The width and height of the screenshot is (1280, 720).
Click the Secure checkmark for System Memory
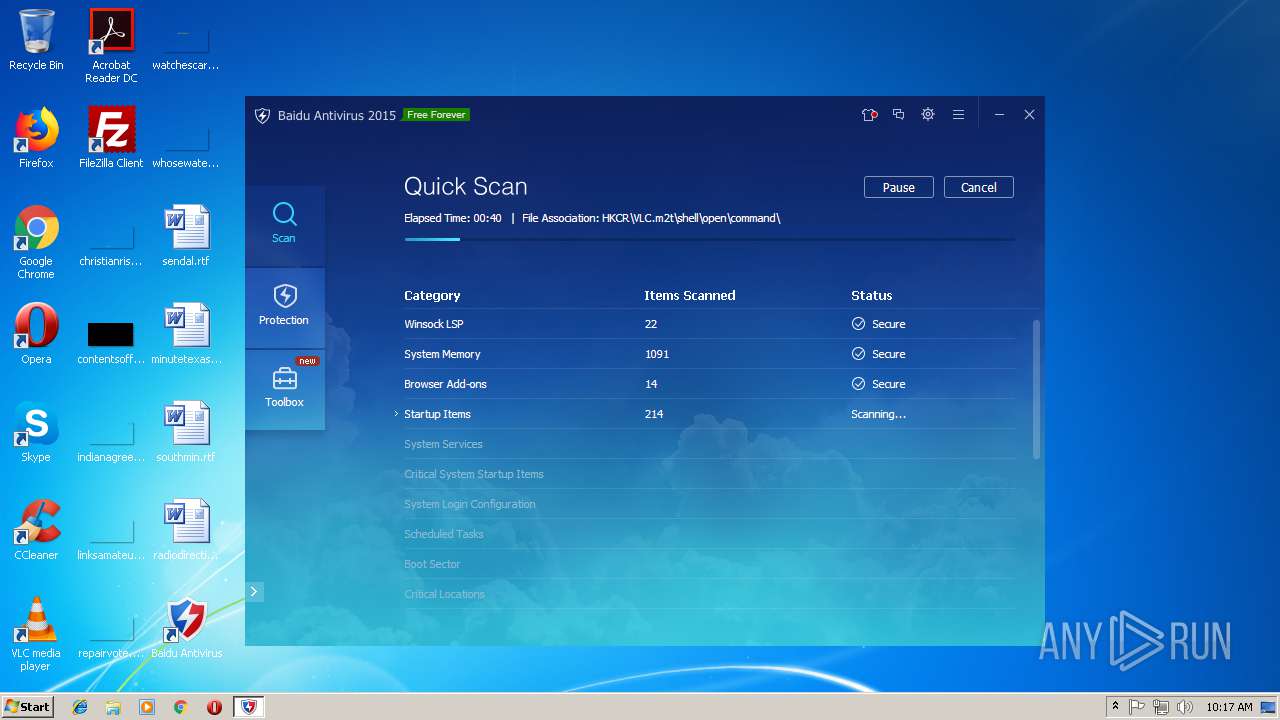pos(858,354)
